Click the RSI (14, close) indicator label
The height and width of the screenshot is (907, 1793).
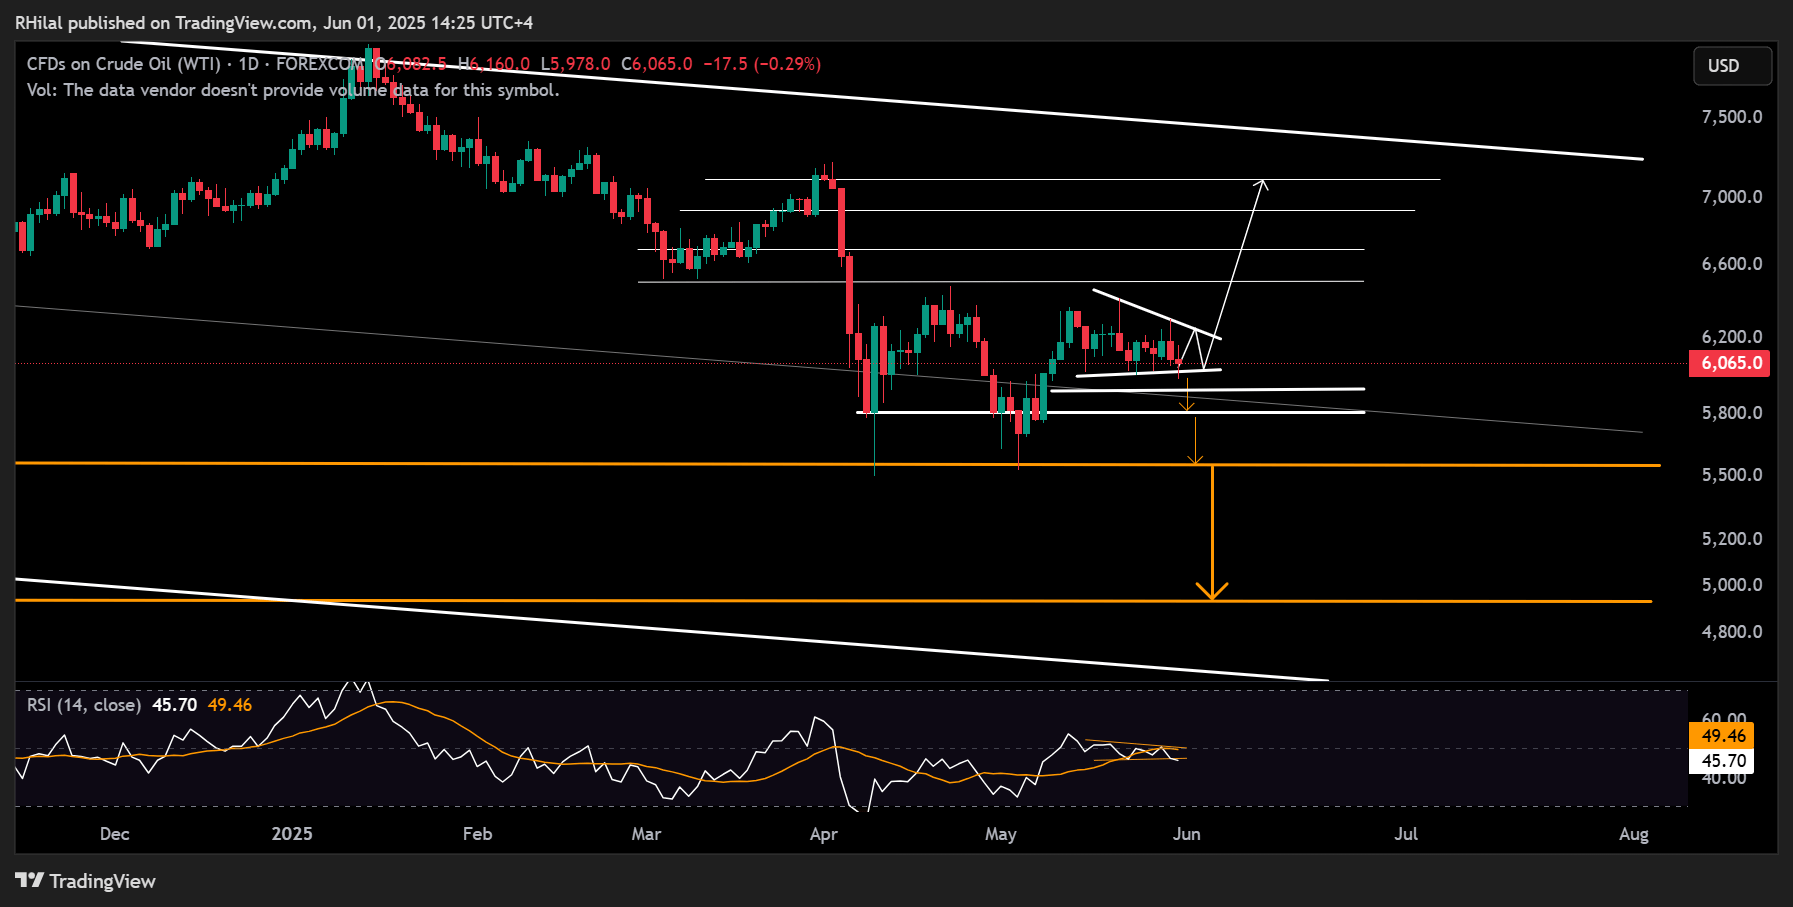click(84, 705)
